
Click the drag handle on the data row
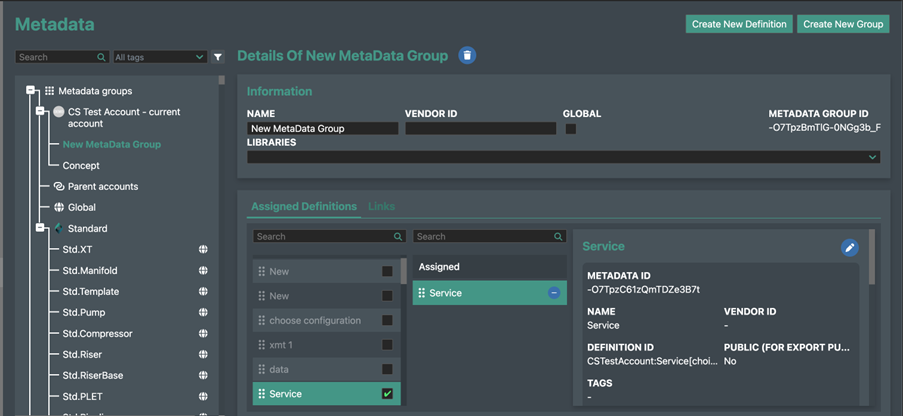click(262, 370)
